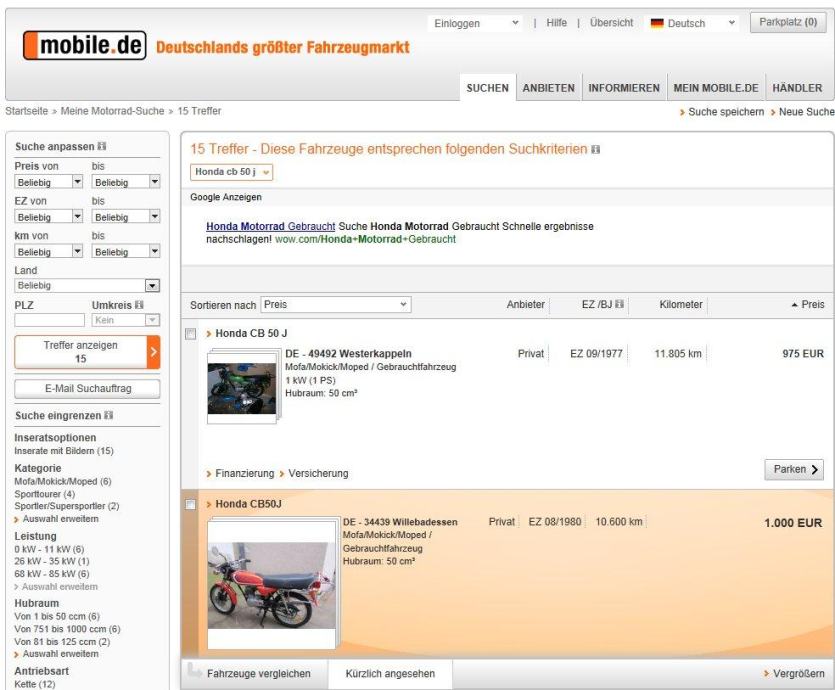835x690 pixels.
Task: Open the Preis bis dropdown
Action: (126, 182)
